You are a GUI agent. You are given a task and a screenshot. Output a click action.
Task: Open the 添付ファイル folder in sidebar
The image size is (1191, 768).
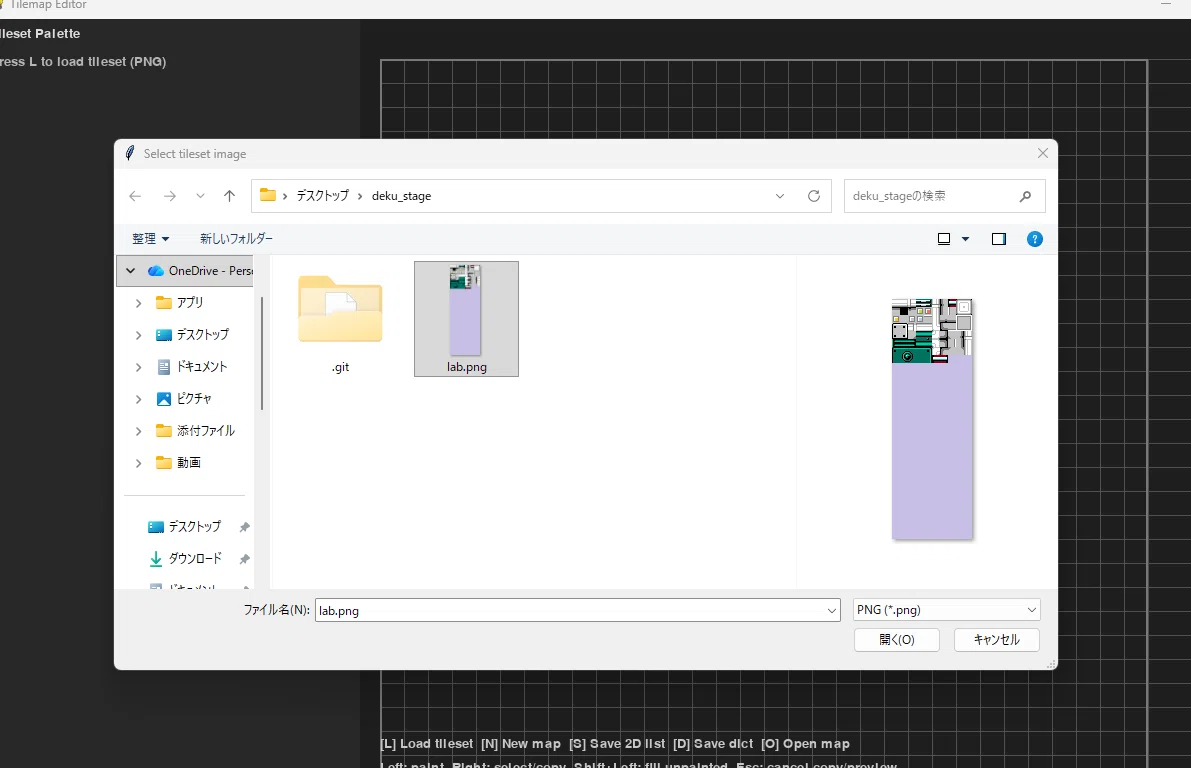click(x=195, y=431)
